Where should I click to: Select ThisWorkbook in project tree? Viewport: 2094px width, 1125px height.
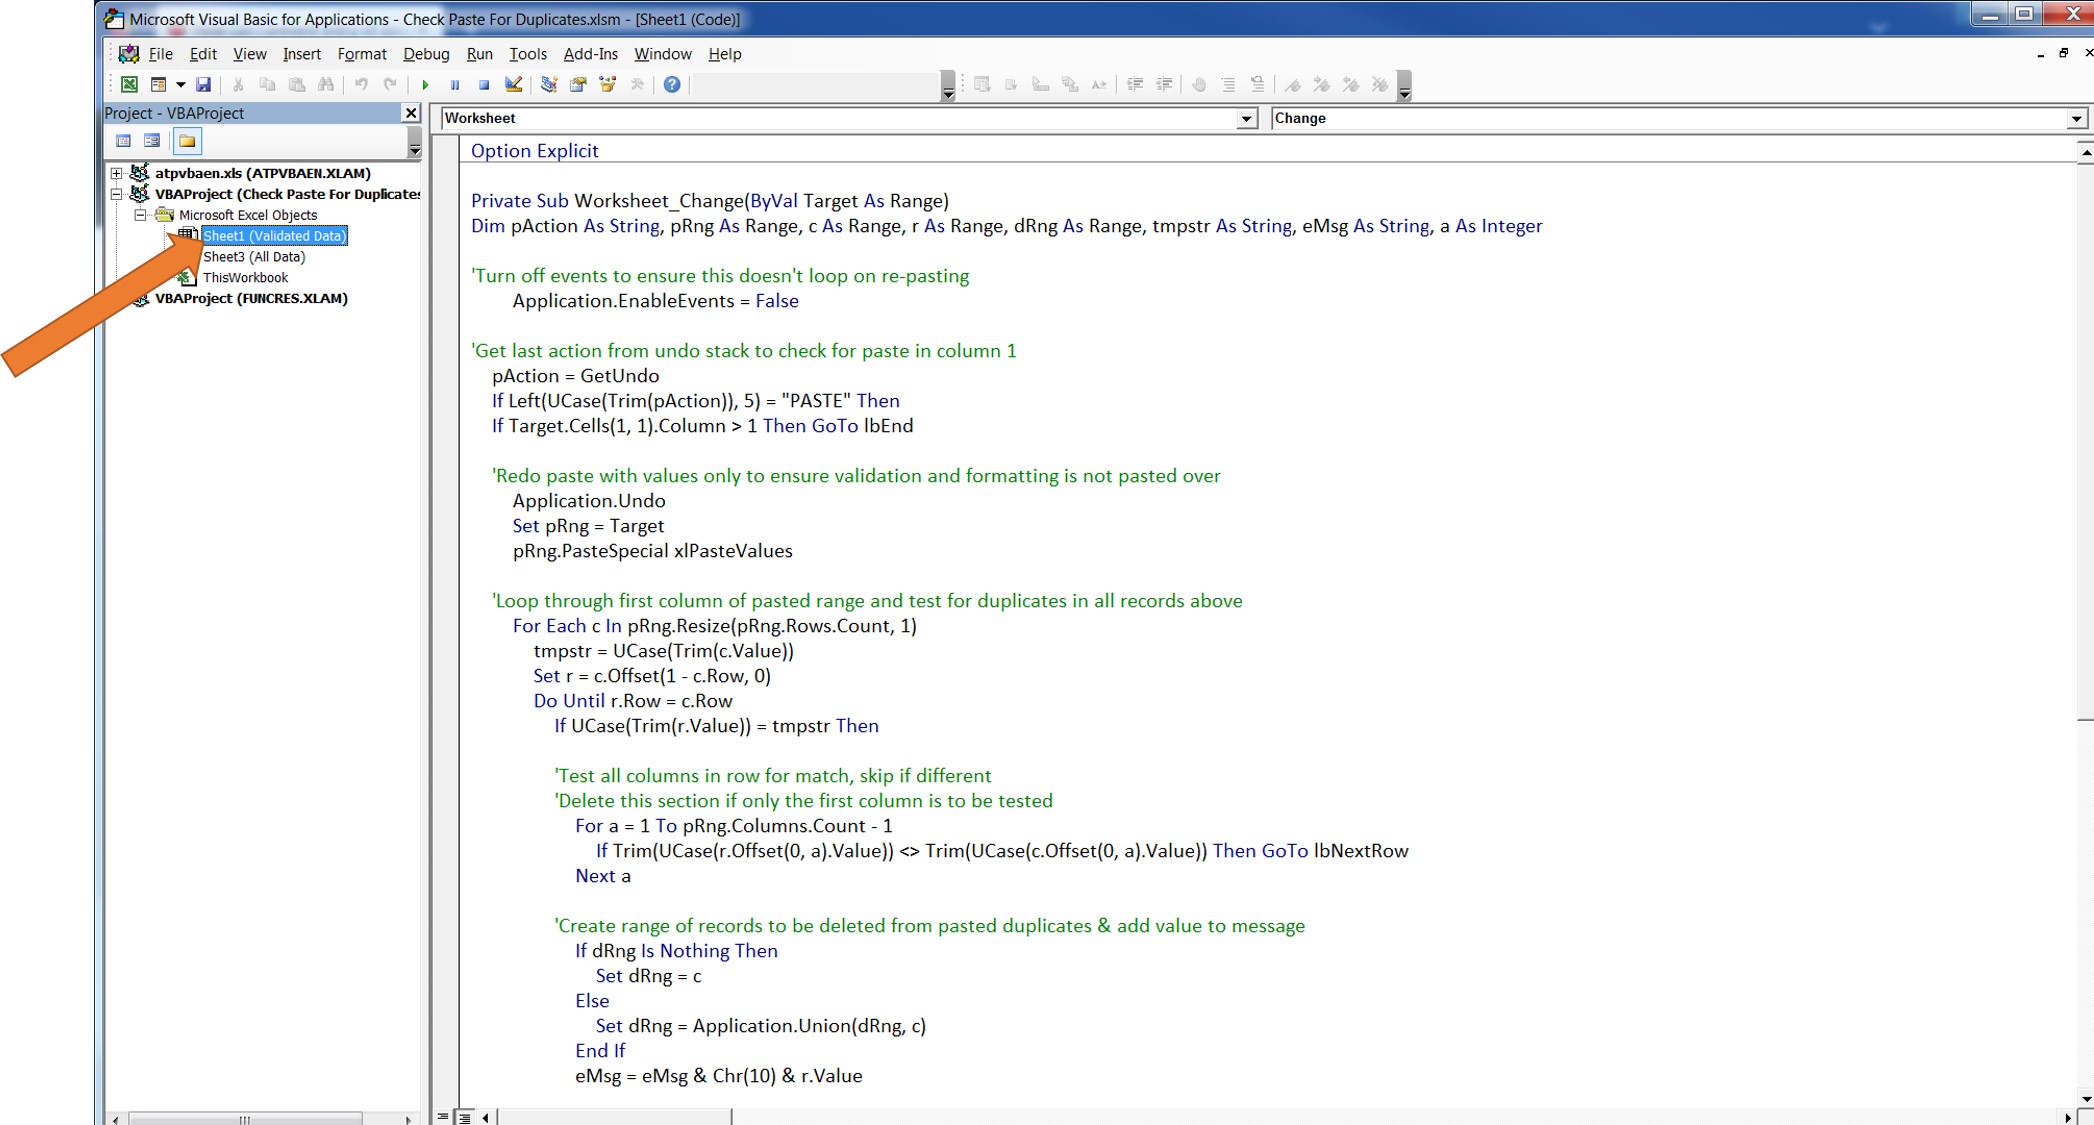[x=245, y=278]
